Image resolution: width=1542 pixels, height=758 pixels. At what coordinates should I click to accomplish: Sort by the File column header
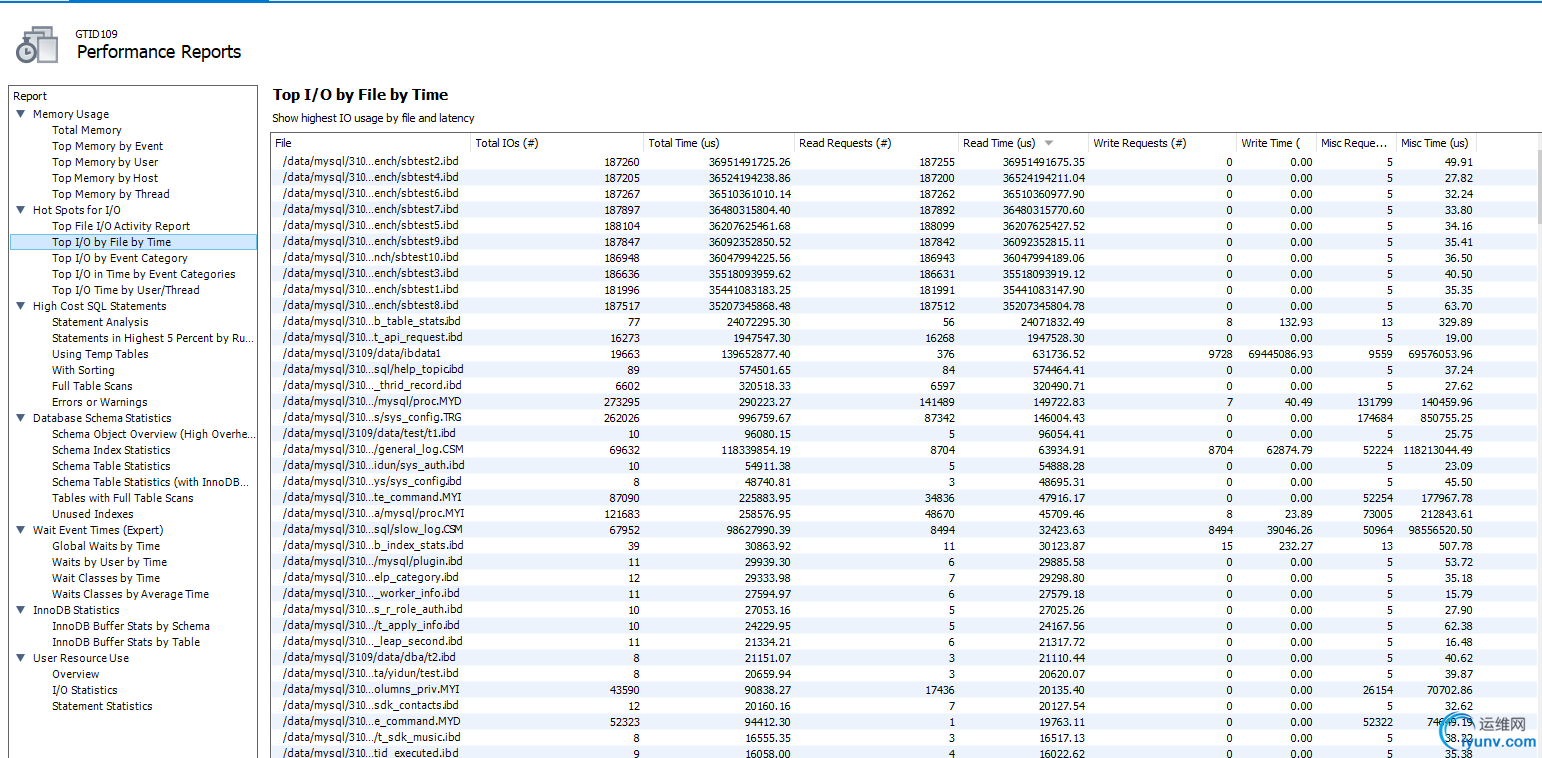click(x=371, y=143)
